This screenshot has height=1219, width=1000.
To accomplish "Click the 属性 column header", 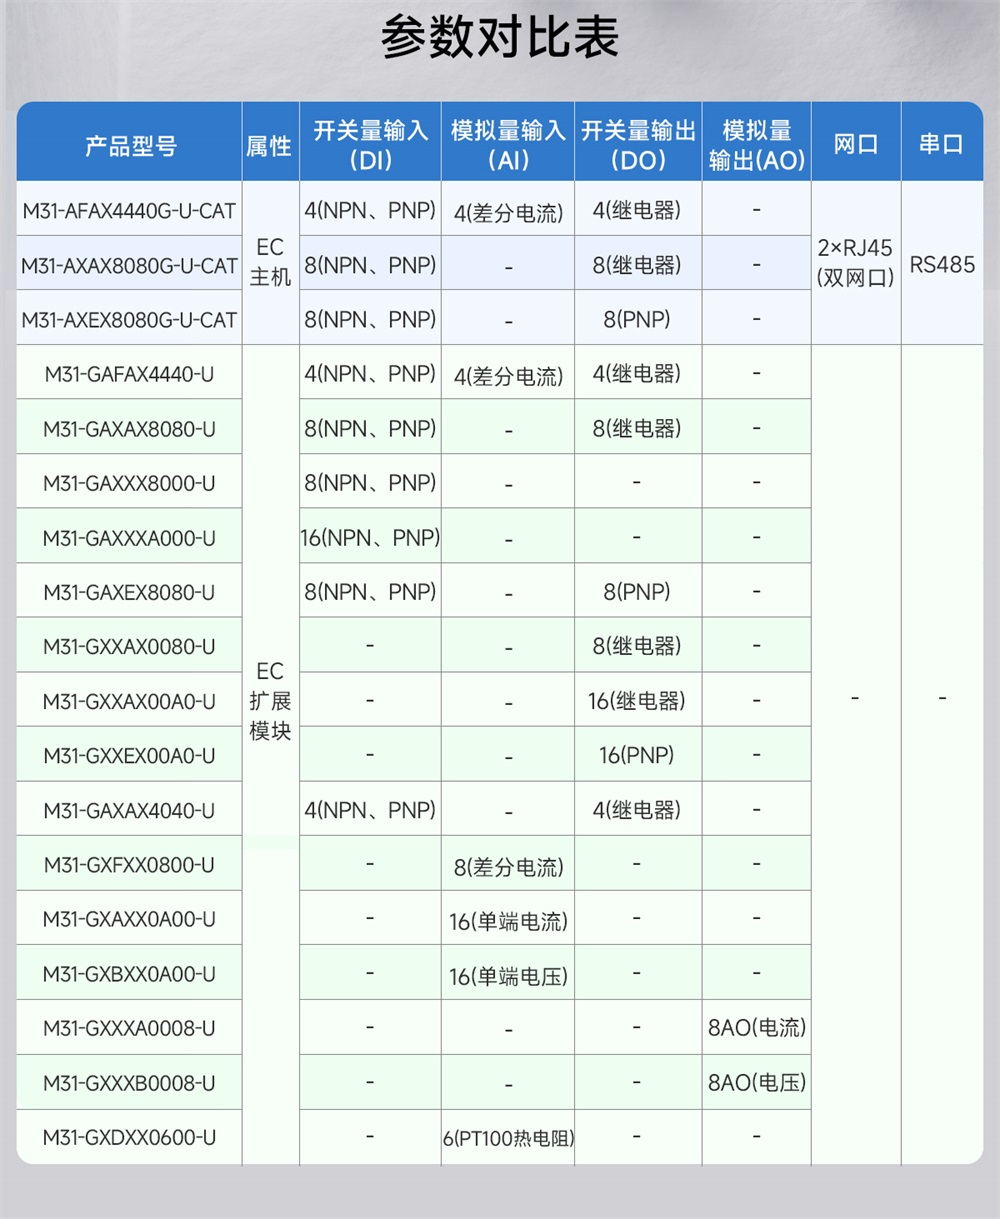I will click(270, 143).
